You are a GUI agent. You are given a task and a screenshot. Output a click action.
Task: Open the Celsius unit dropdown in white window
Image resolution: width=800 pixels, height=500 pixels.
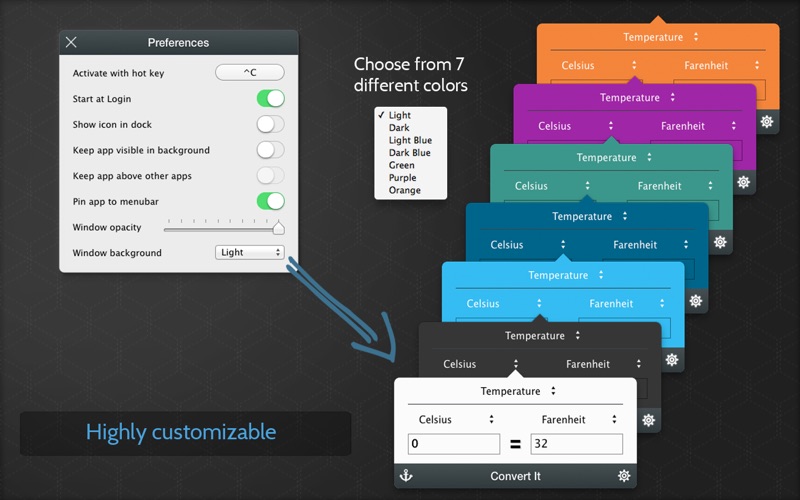pos(453,420)
